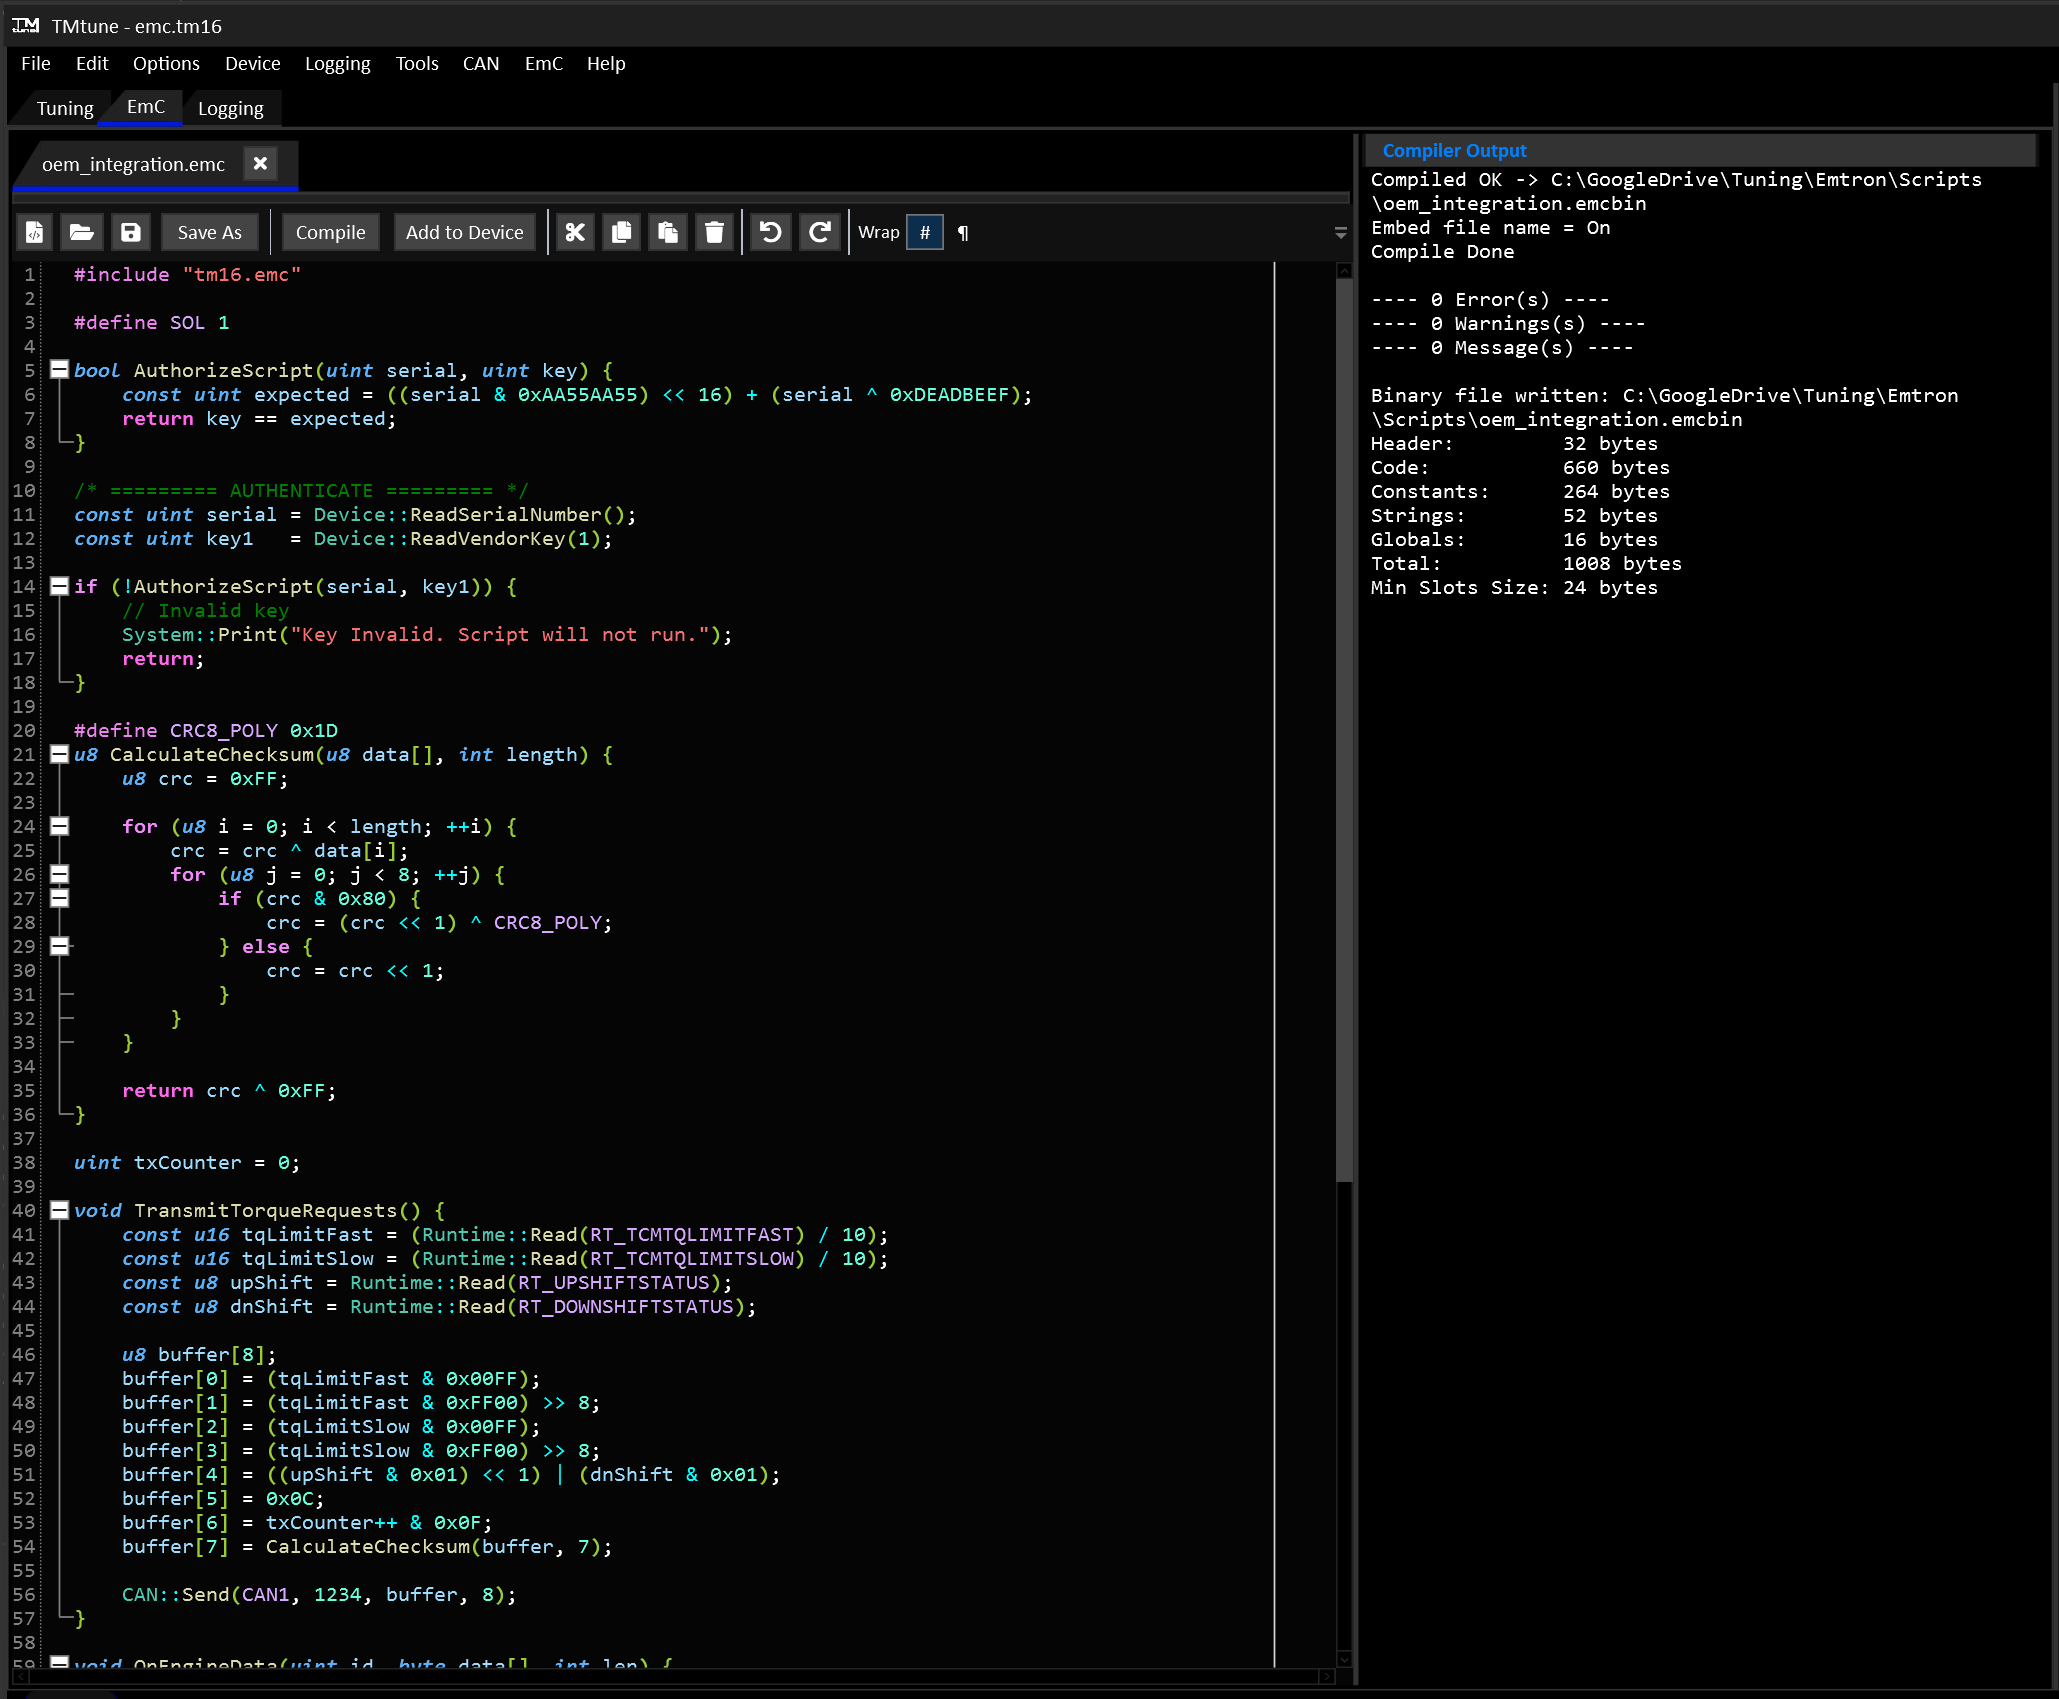Open the Device menu
The width and height of the screenshot is (2059, 1699).
[x=252, y=63]
